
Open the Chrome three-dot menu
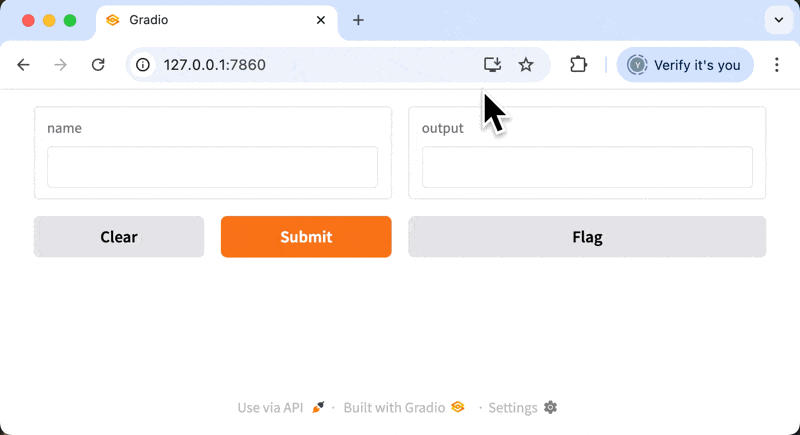pos(777,65)
